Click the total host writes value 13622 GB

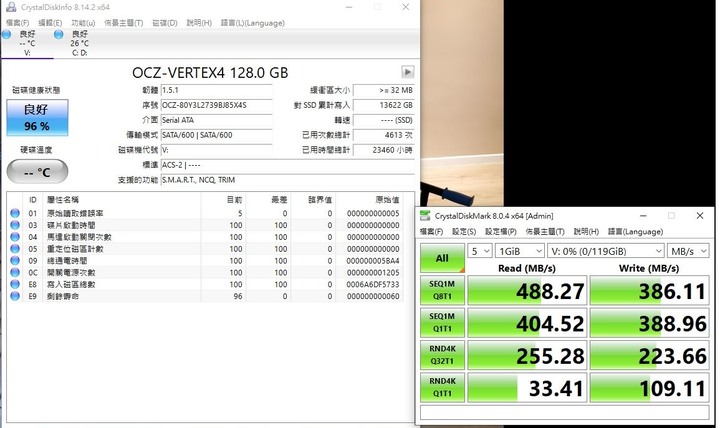coord(383,105)
